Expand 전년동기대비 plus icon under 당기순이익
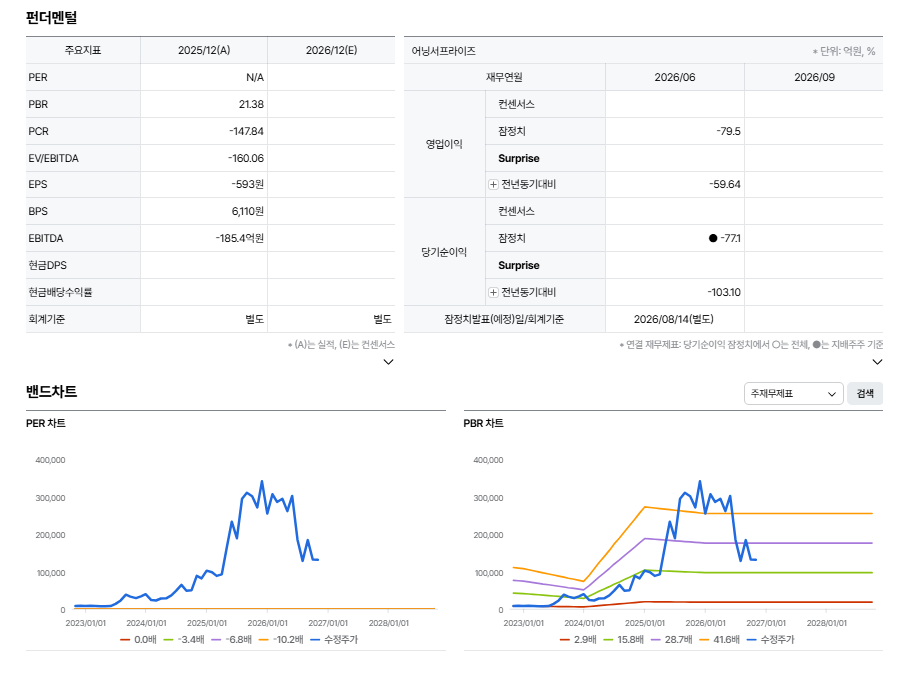 [493, 292]
